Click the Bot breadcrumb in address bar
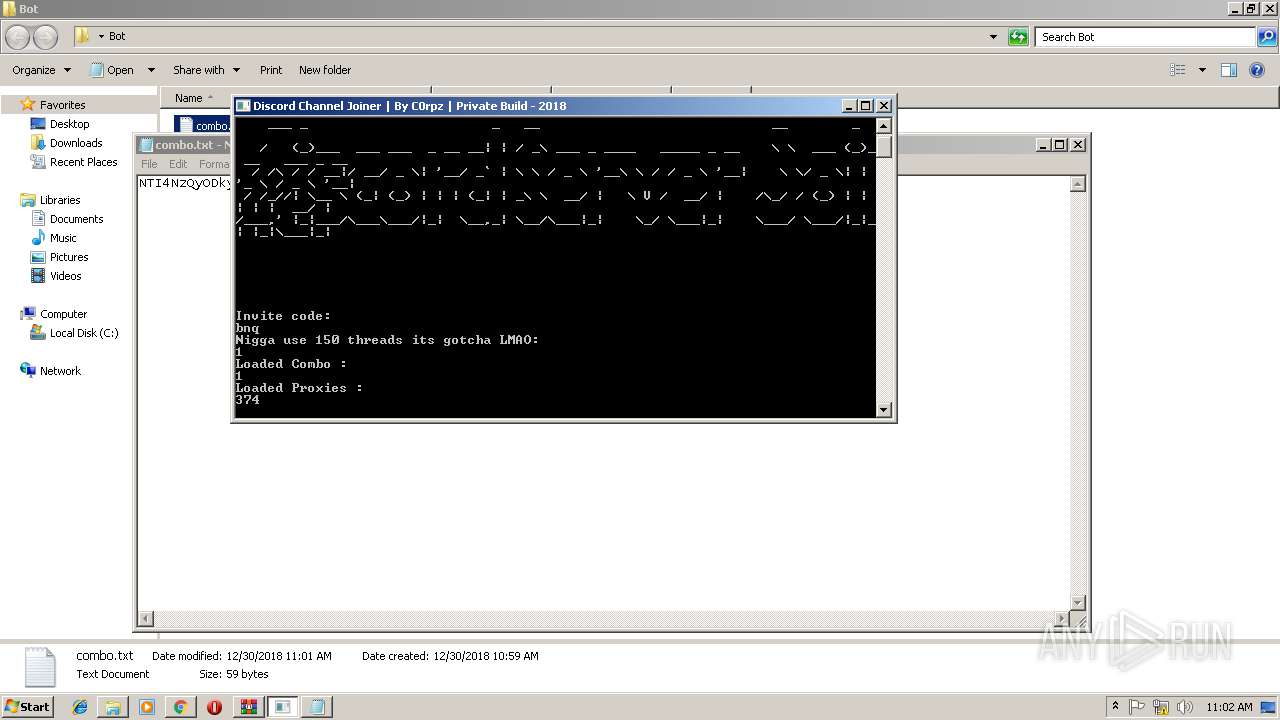This screenshot has width=1280, height=720. click(x=117, y=36)
